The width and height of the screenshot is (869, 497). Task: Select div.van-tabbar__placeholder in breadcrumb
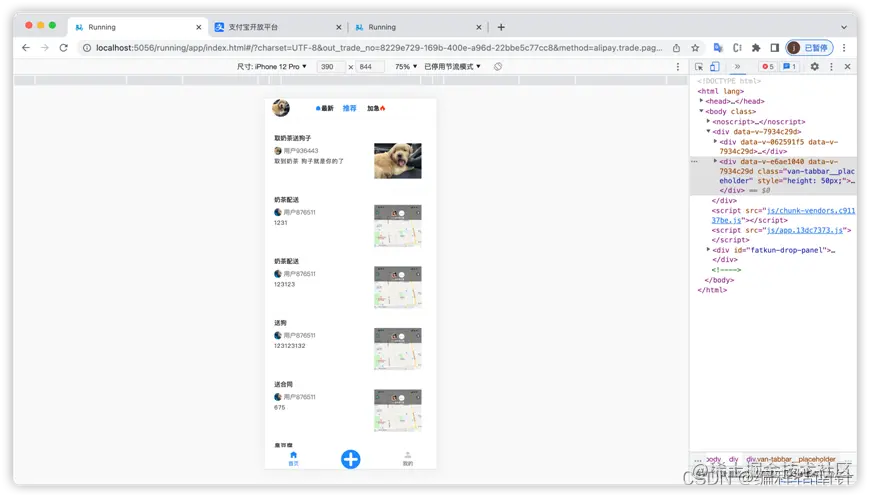[x=790, y=459]
